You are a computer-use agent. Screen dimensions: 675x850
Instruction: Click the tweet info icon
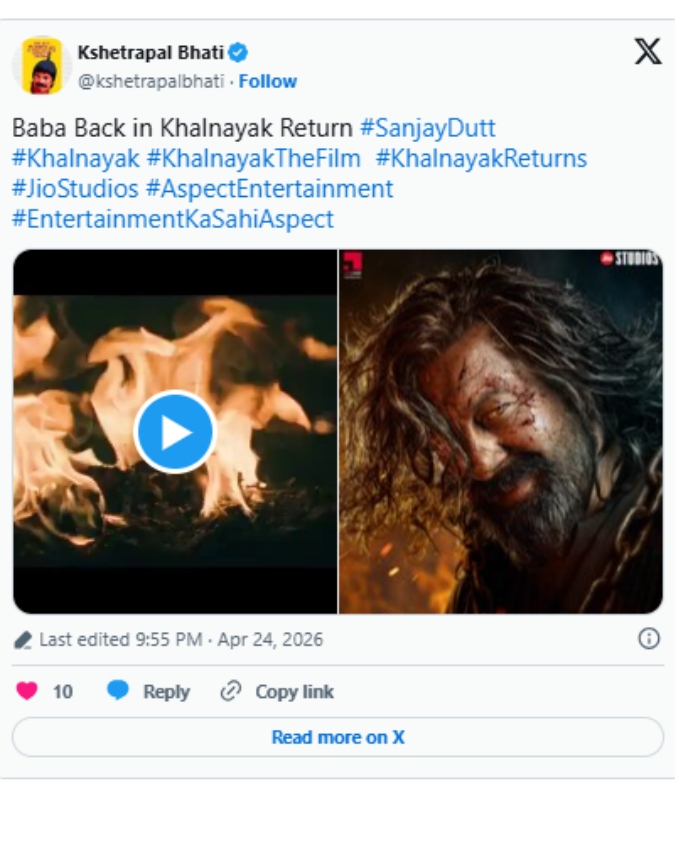648,639
